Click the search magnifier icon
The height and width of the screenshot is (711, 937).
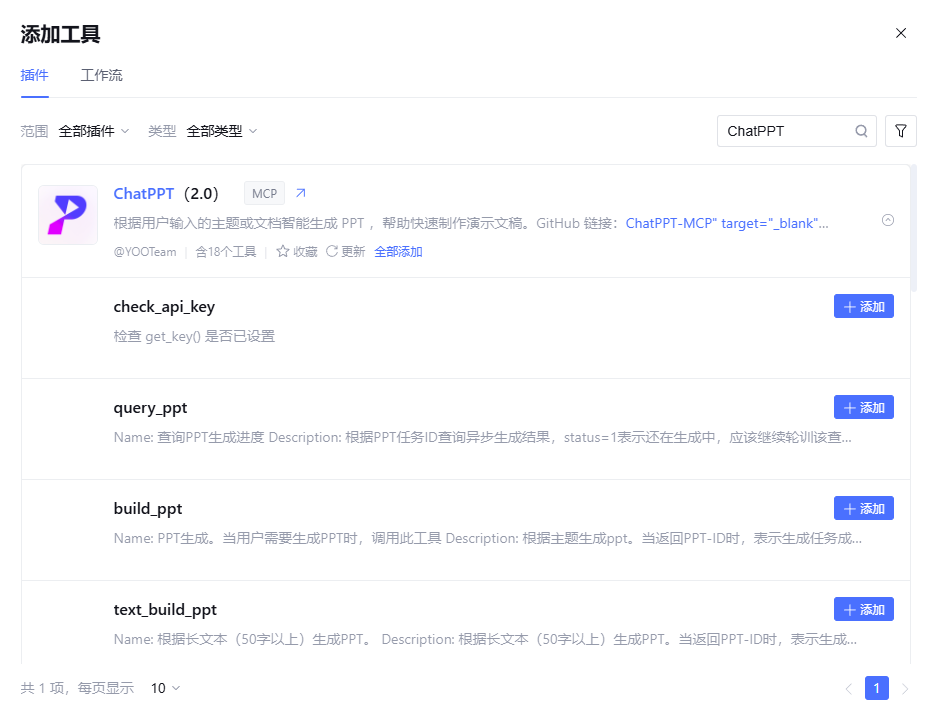pos(861,131)
